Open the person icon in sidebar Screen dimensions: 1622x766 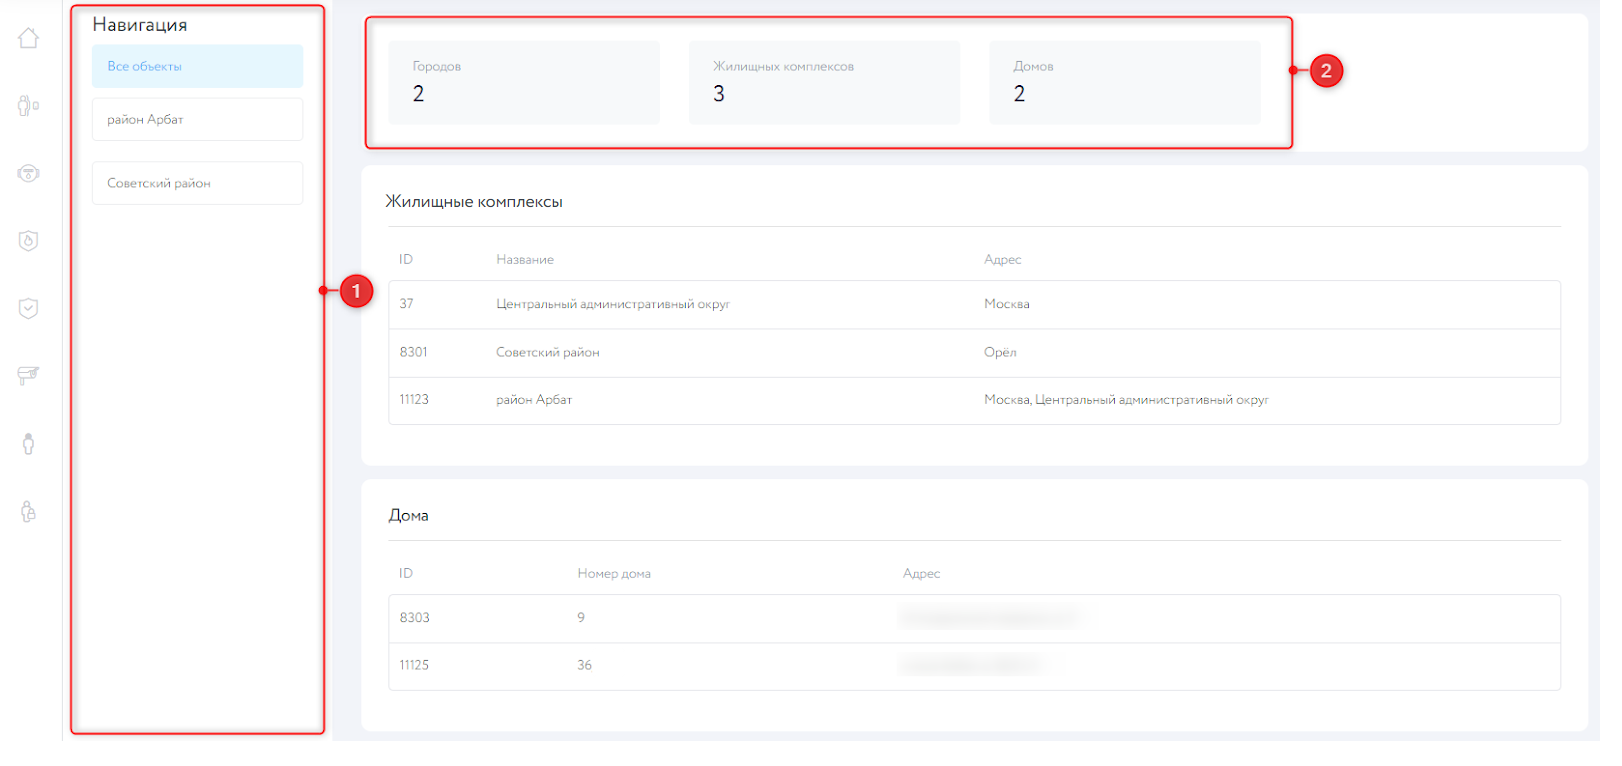[28, 444]
